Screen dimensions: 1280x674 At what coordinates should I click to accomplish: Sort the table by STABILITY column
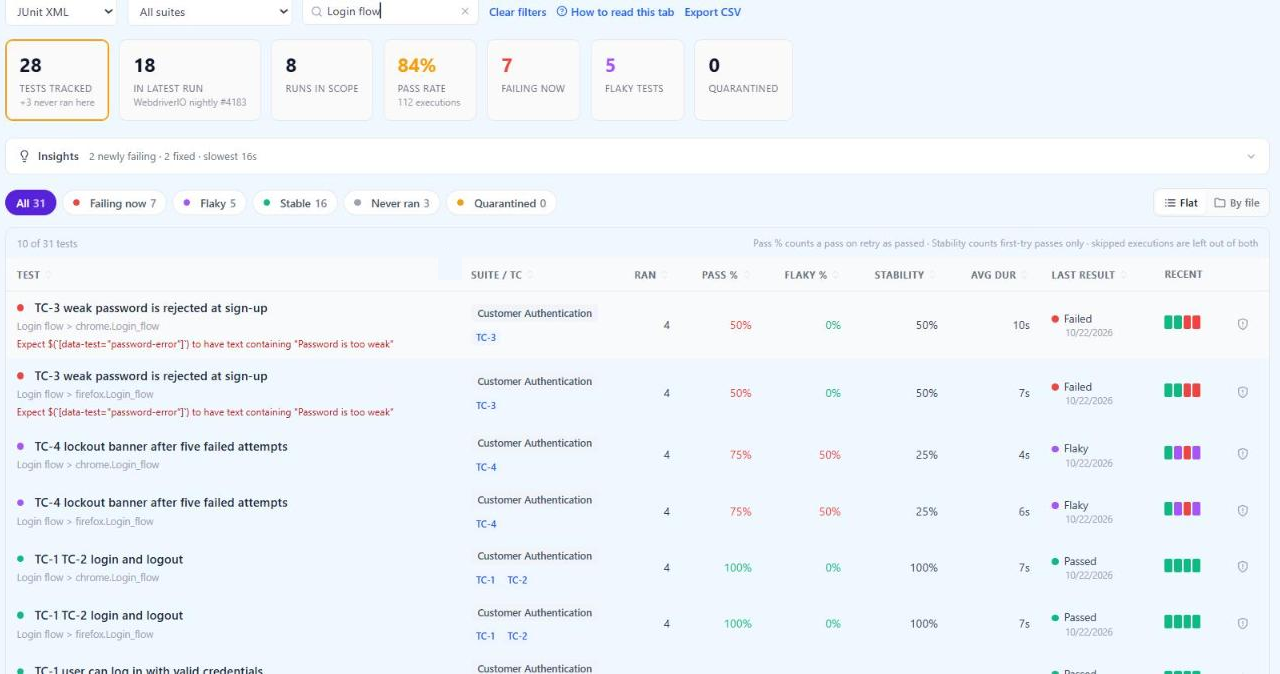click(x=904, y=275)
